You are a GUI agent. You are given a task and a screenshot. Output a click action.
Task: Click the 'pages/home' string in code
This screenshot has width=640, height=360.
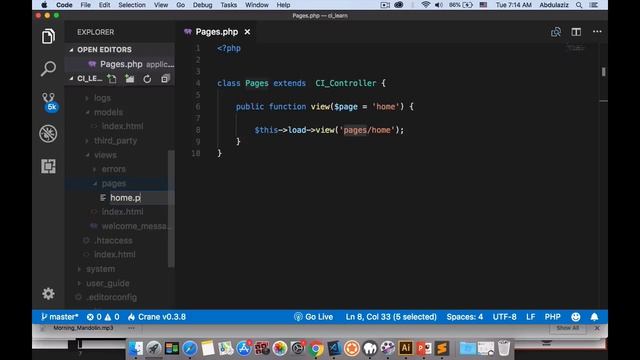(367, 130)
